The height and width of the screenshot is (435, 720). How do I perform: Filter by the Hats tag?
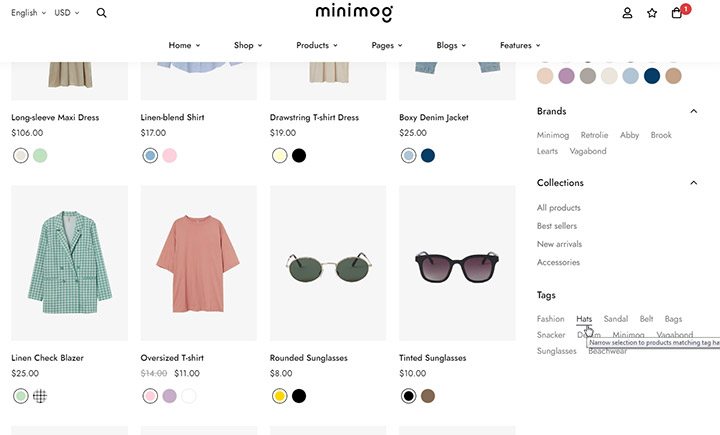pyautogui.click(x=584, y=319)
